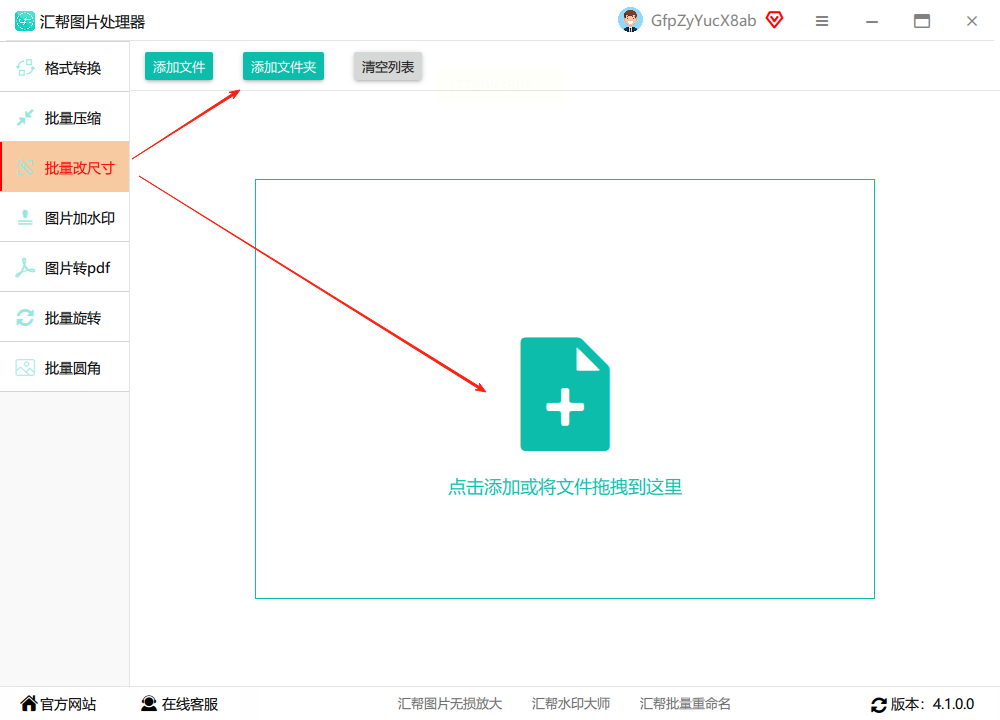Click the user avatar picture
This screenshot has height=720, width=1000.
[x=630, y=20]
